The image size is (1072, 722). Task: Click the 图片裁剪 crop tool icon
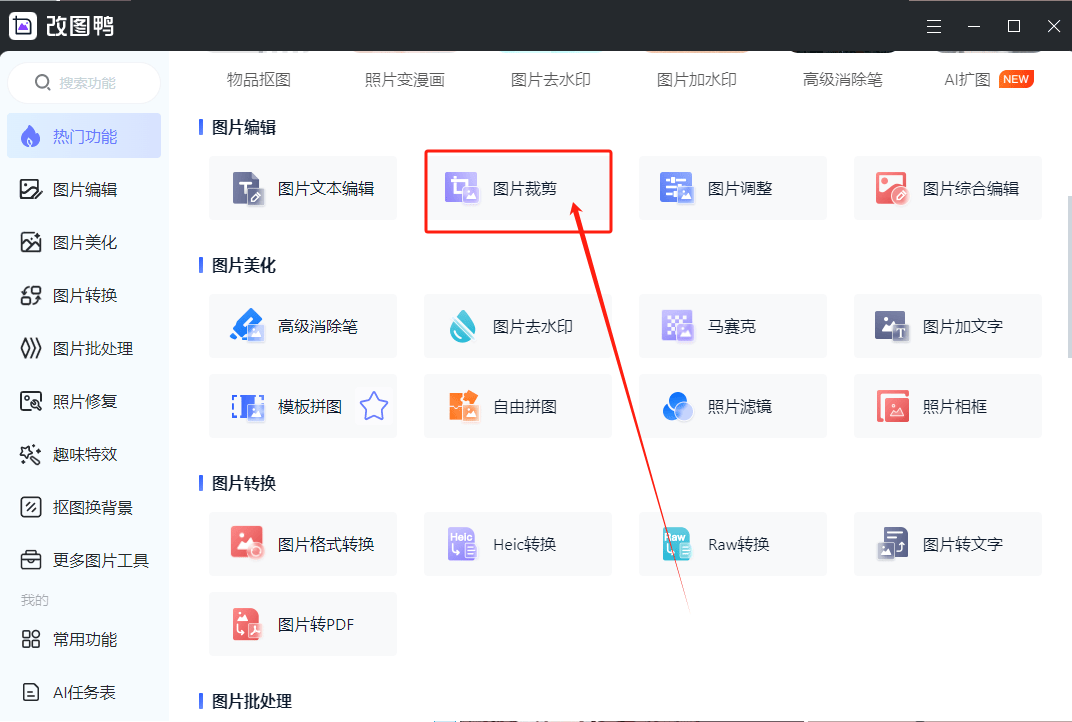click(461, 187)
